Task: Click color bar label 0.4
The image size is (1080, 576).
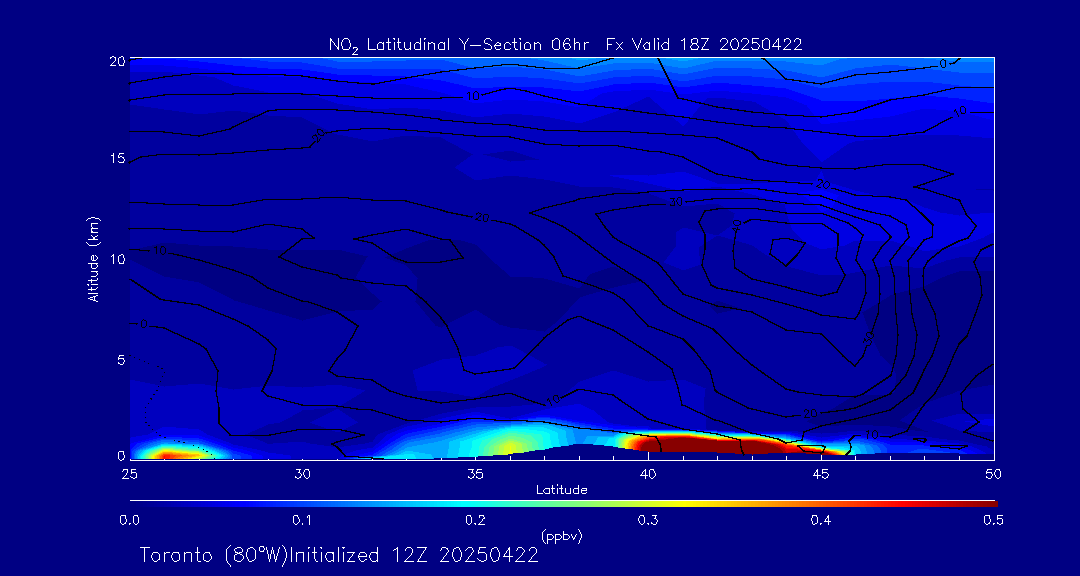Action: [x=820, y=520]
